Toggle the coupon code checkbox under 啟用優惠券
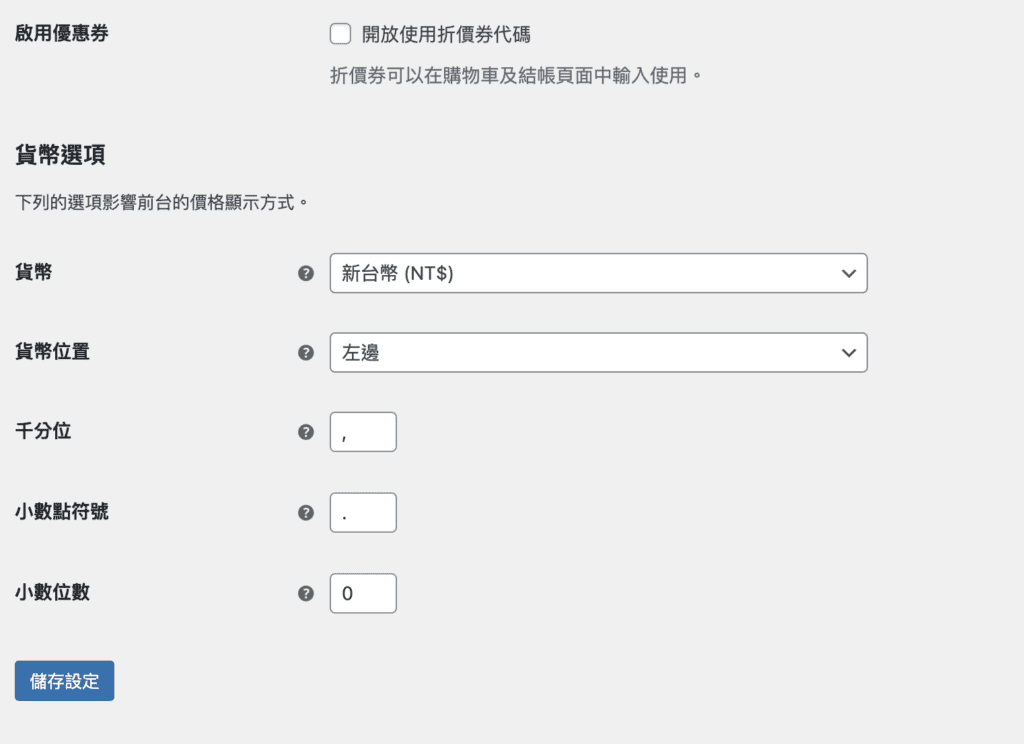 point(340,33)
